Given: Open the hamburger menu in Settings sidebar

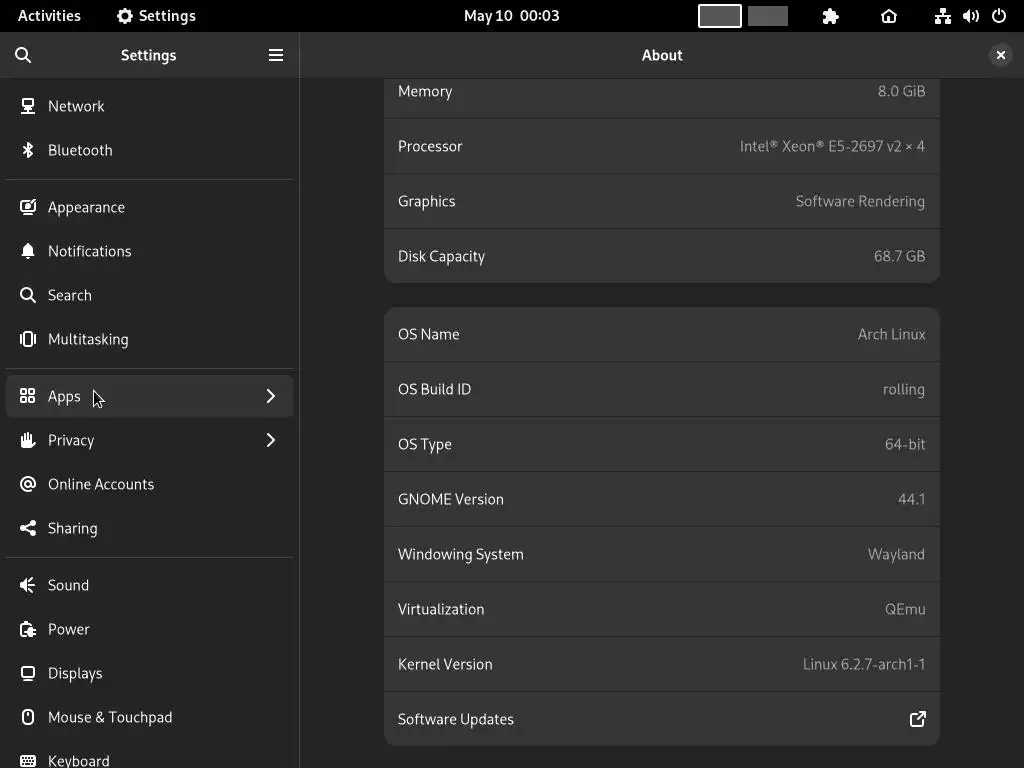Looking at the screenshot, I should [x=276, y=55].
